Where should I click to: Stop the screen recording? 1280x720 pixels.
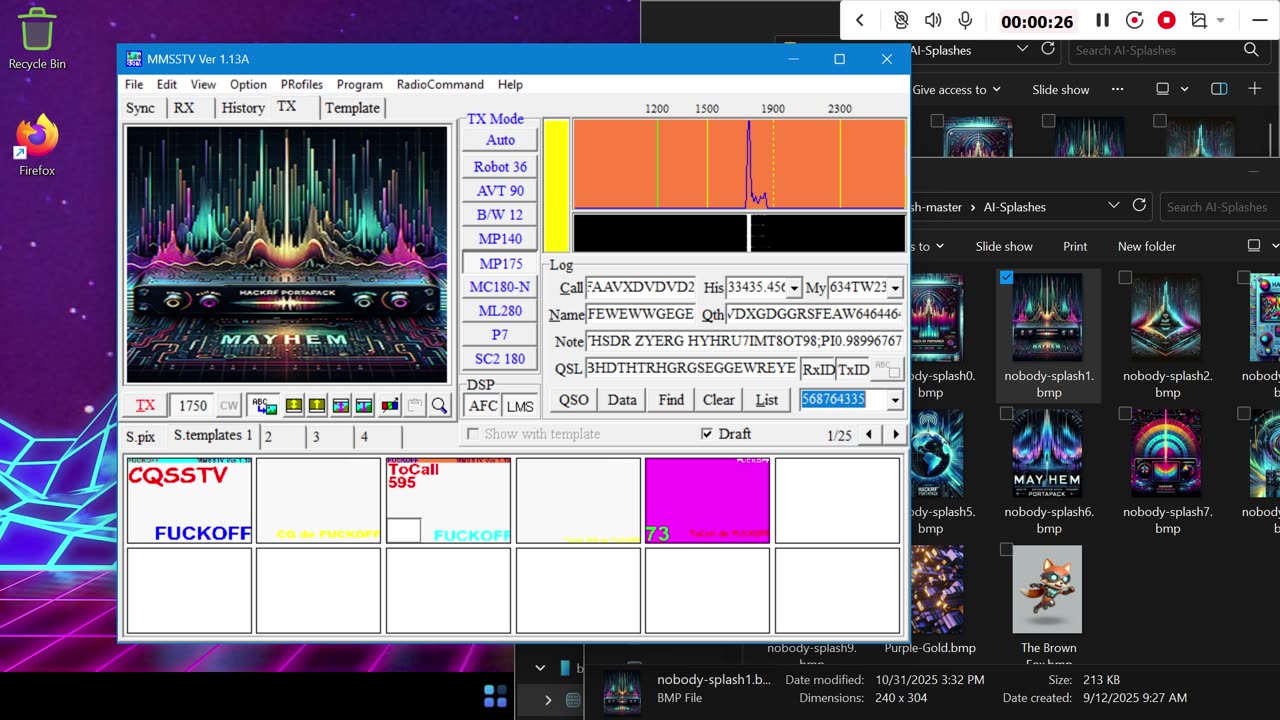click(1166, 20)
